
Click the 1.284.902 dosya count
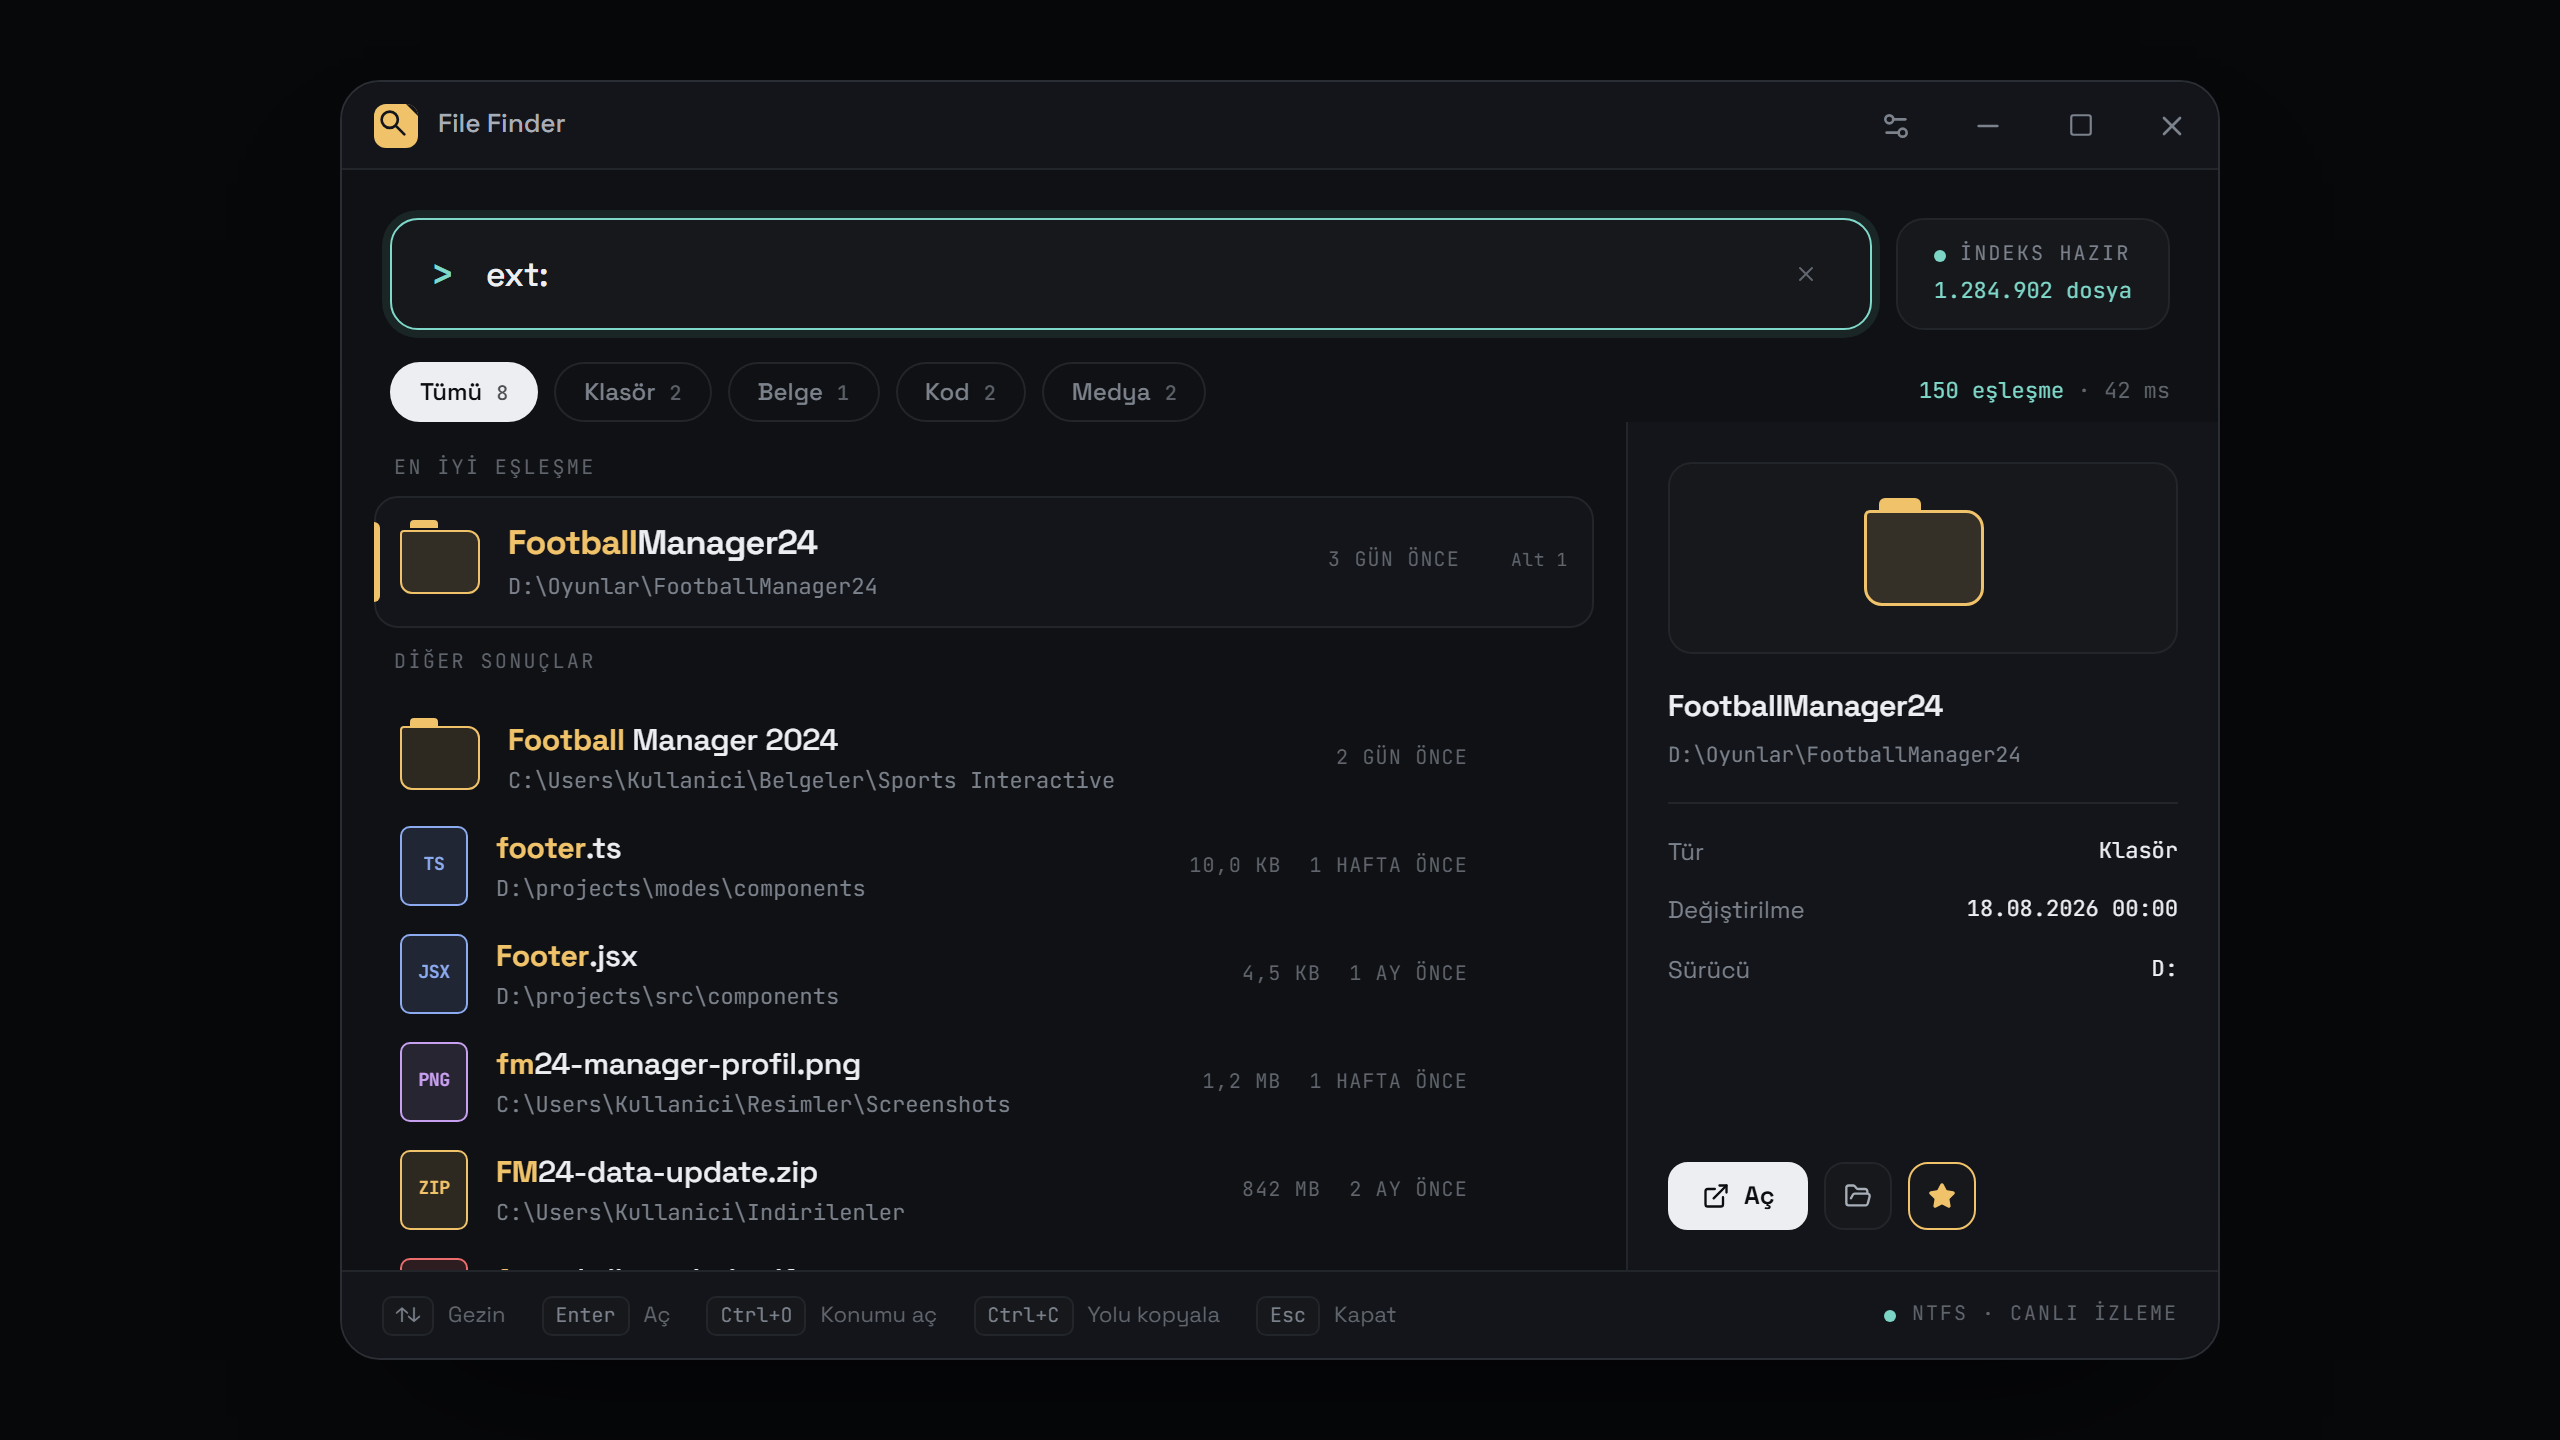click(2032, 291)
